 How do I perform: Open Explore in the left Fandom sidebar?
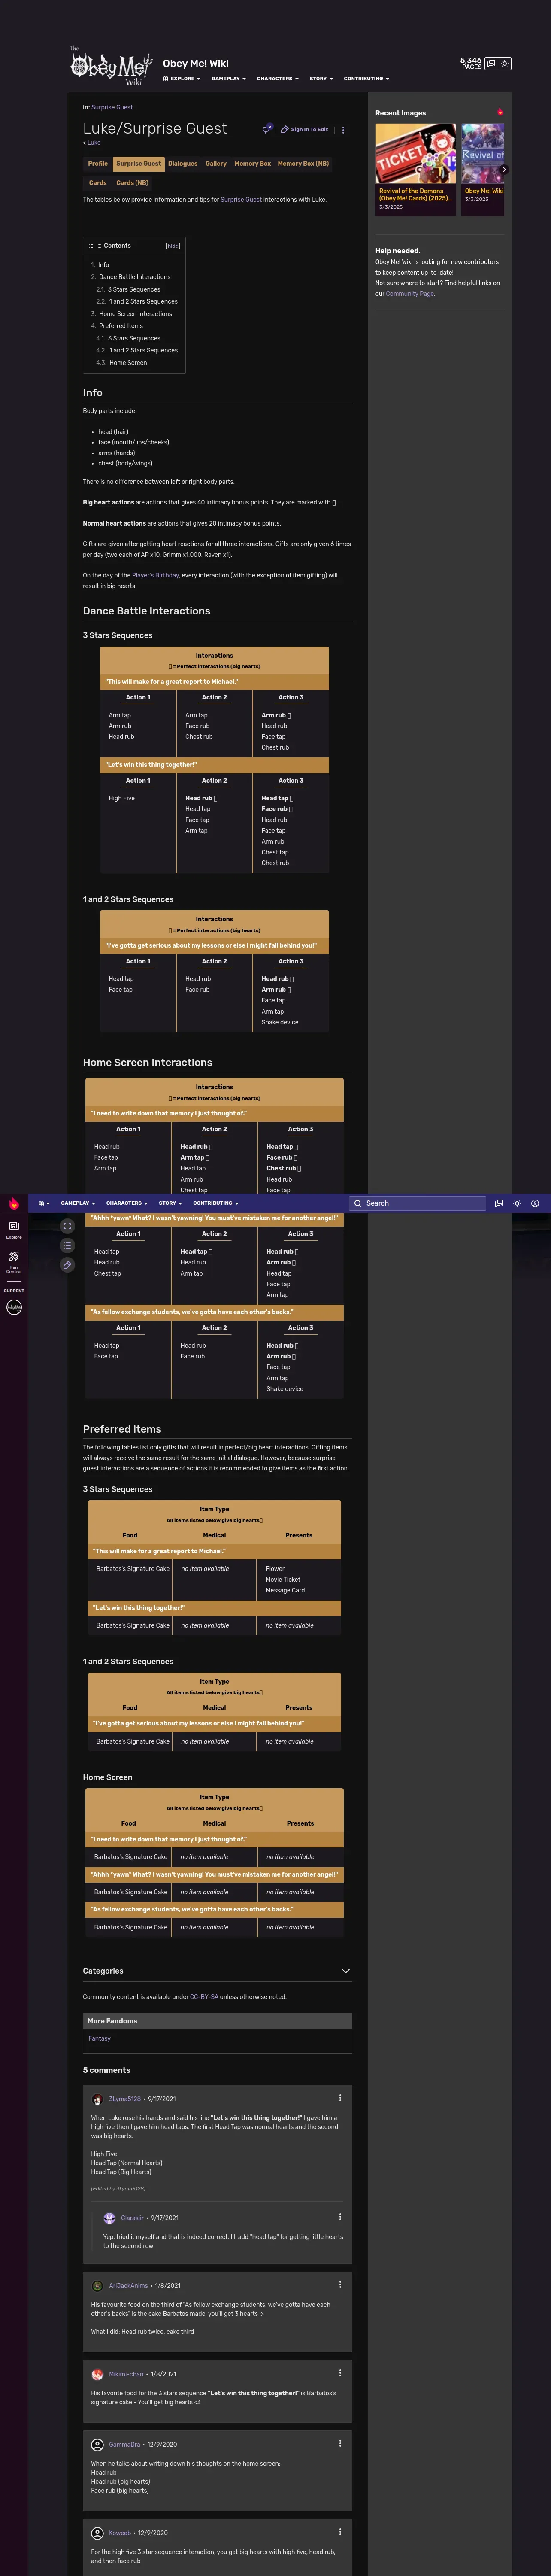14,1230
